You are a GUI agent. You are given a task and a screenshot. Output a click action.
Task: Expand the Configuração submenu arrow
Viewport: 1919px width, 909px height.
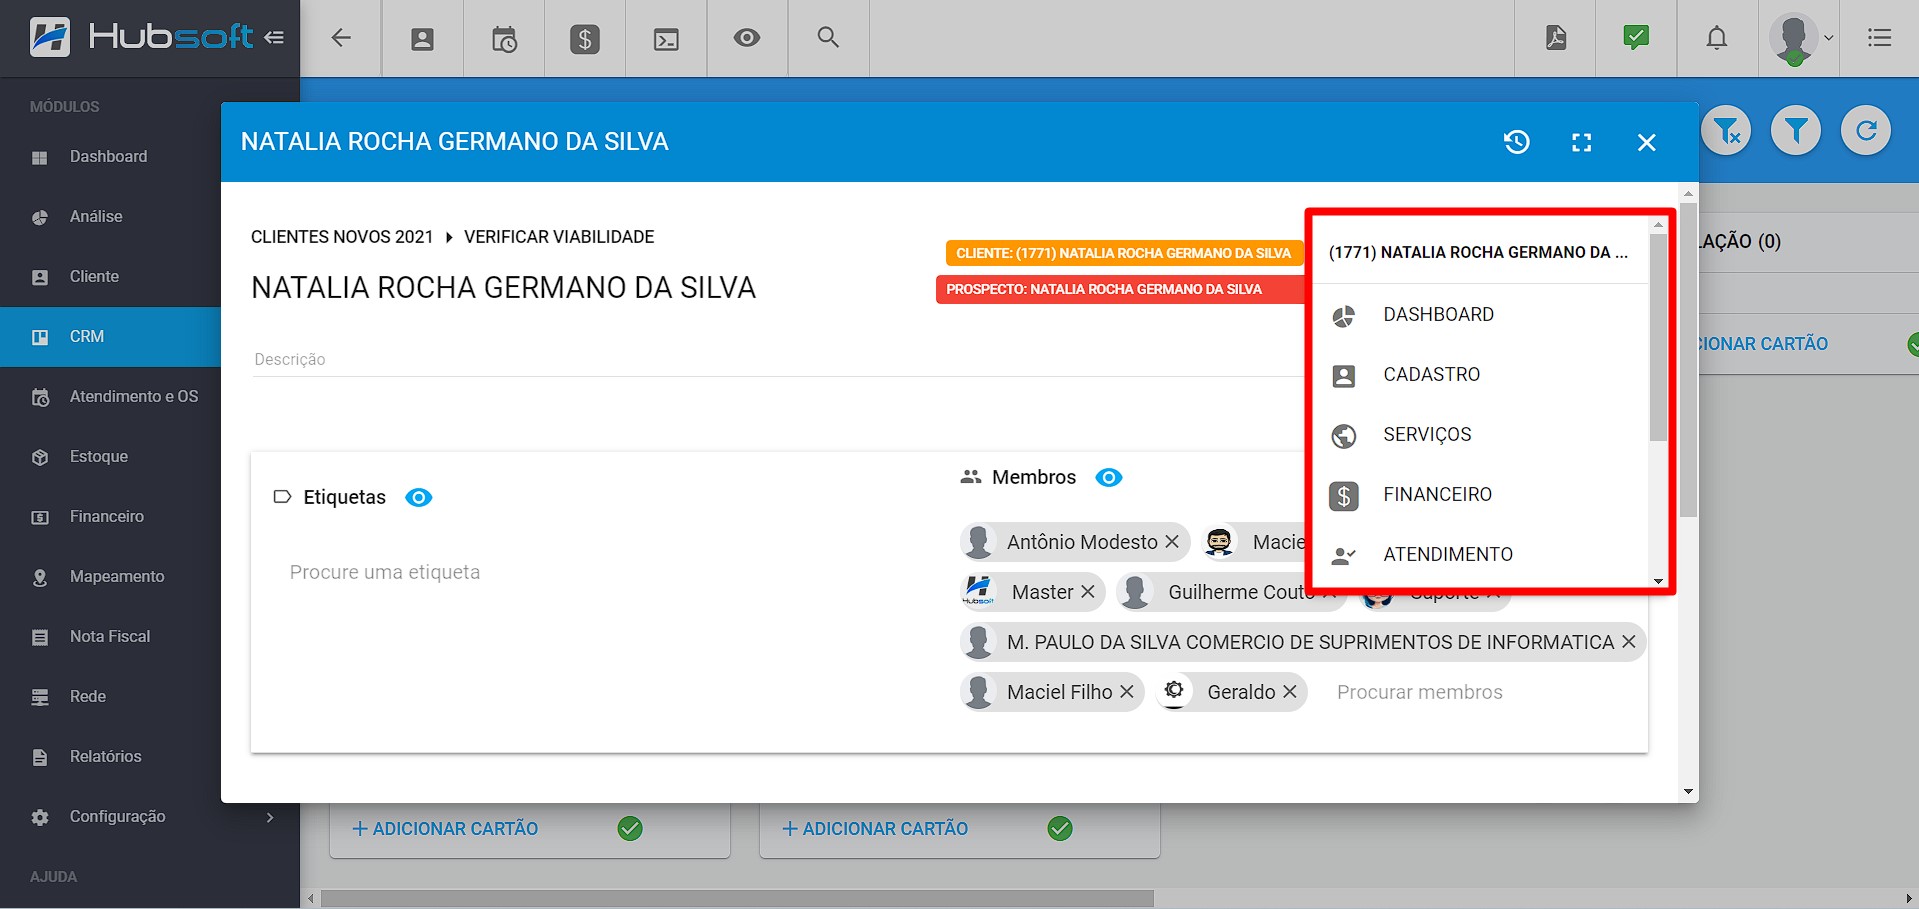(270, 817)
